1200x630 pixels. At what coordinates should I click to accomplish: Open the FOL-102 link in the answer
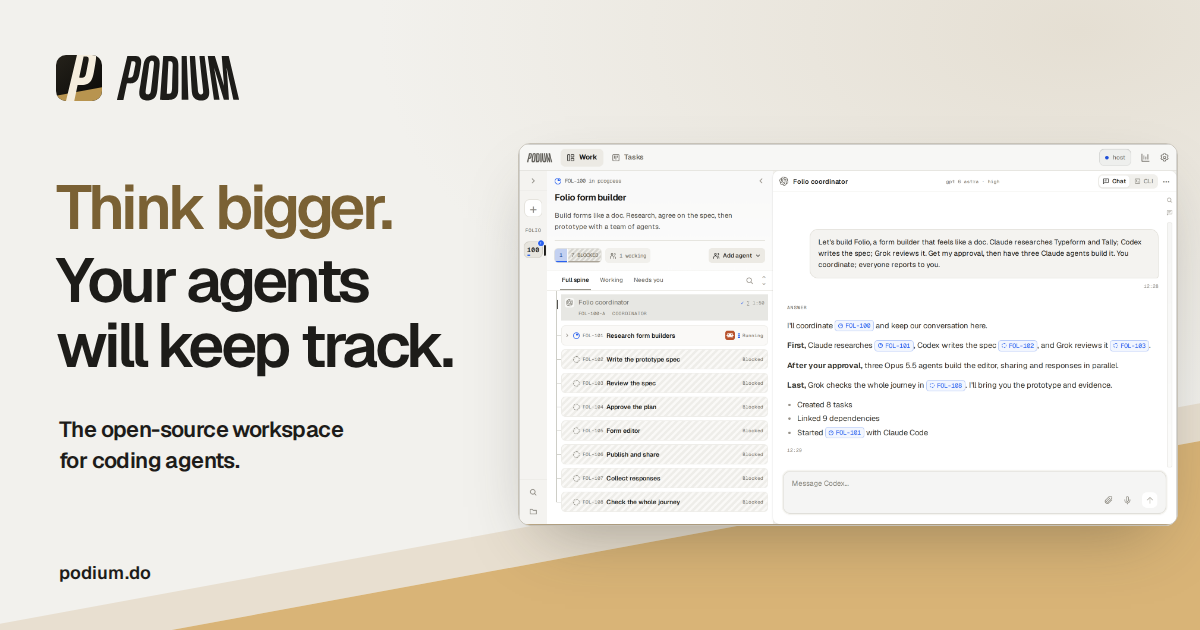[x=1018, y=345]
